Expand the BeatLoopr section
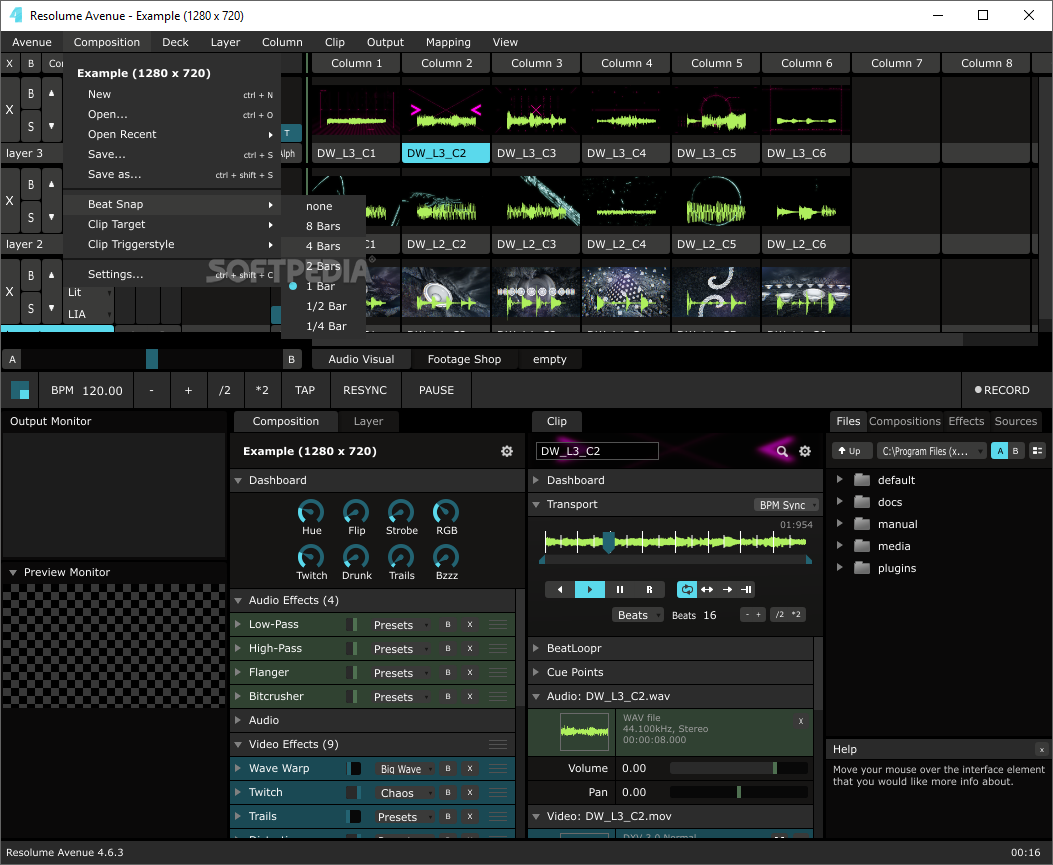 coord(536,648)
